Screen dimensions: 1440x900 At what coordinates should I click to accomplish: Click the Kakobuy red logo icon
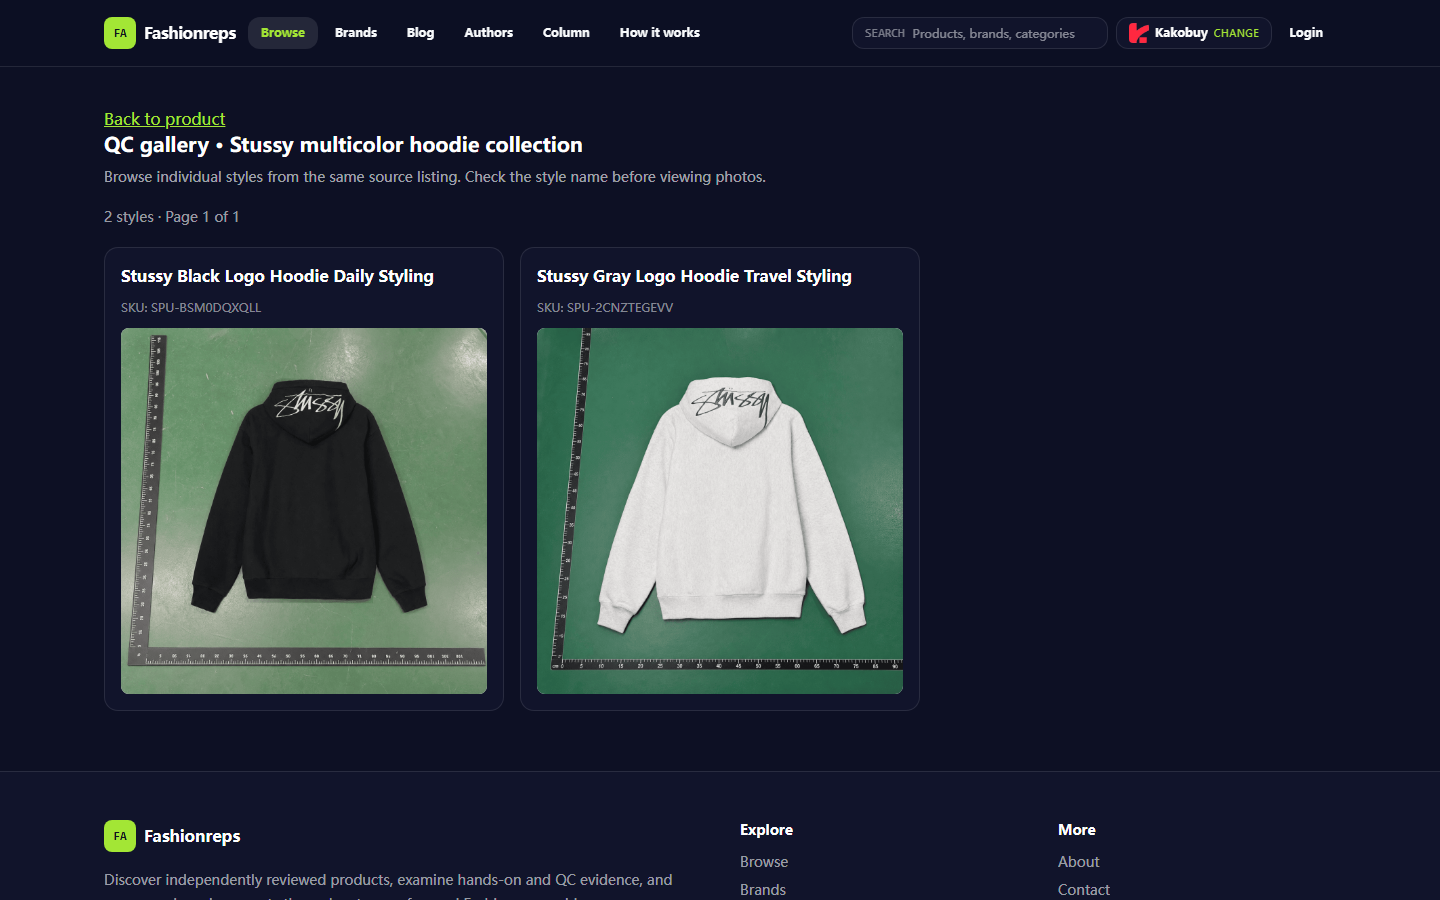coord(1138,33)
